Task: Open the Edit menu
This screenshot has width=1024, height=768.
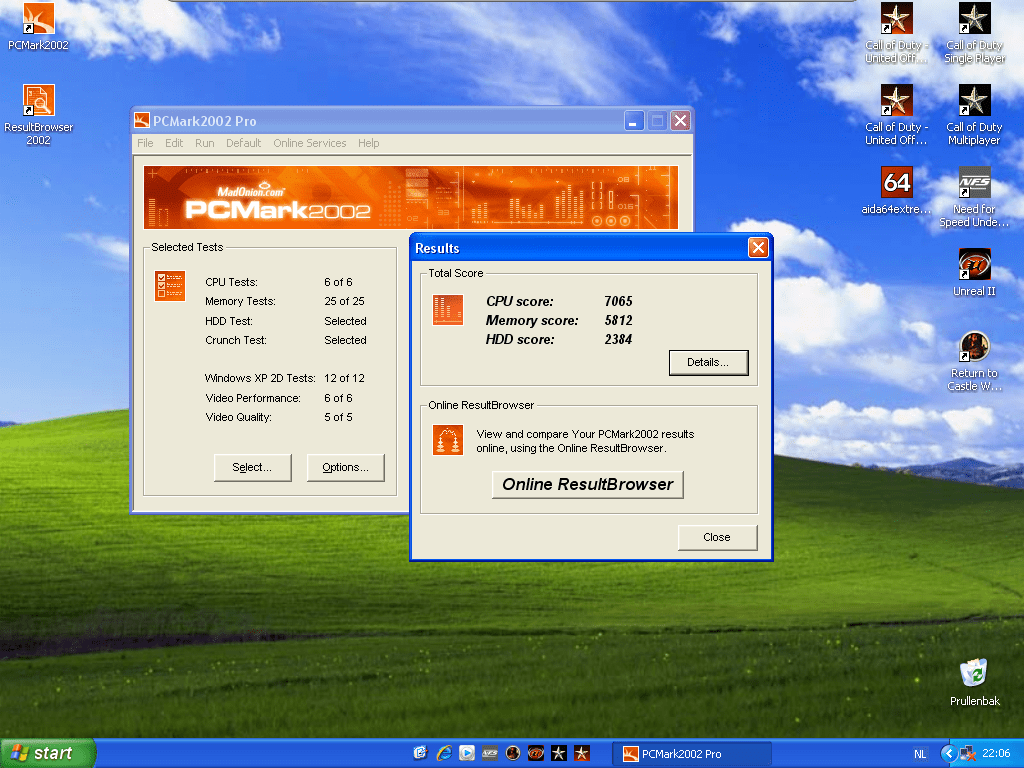Action: point(174,143)
